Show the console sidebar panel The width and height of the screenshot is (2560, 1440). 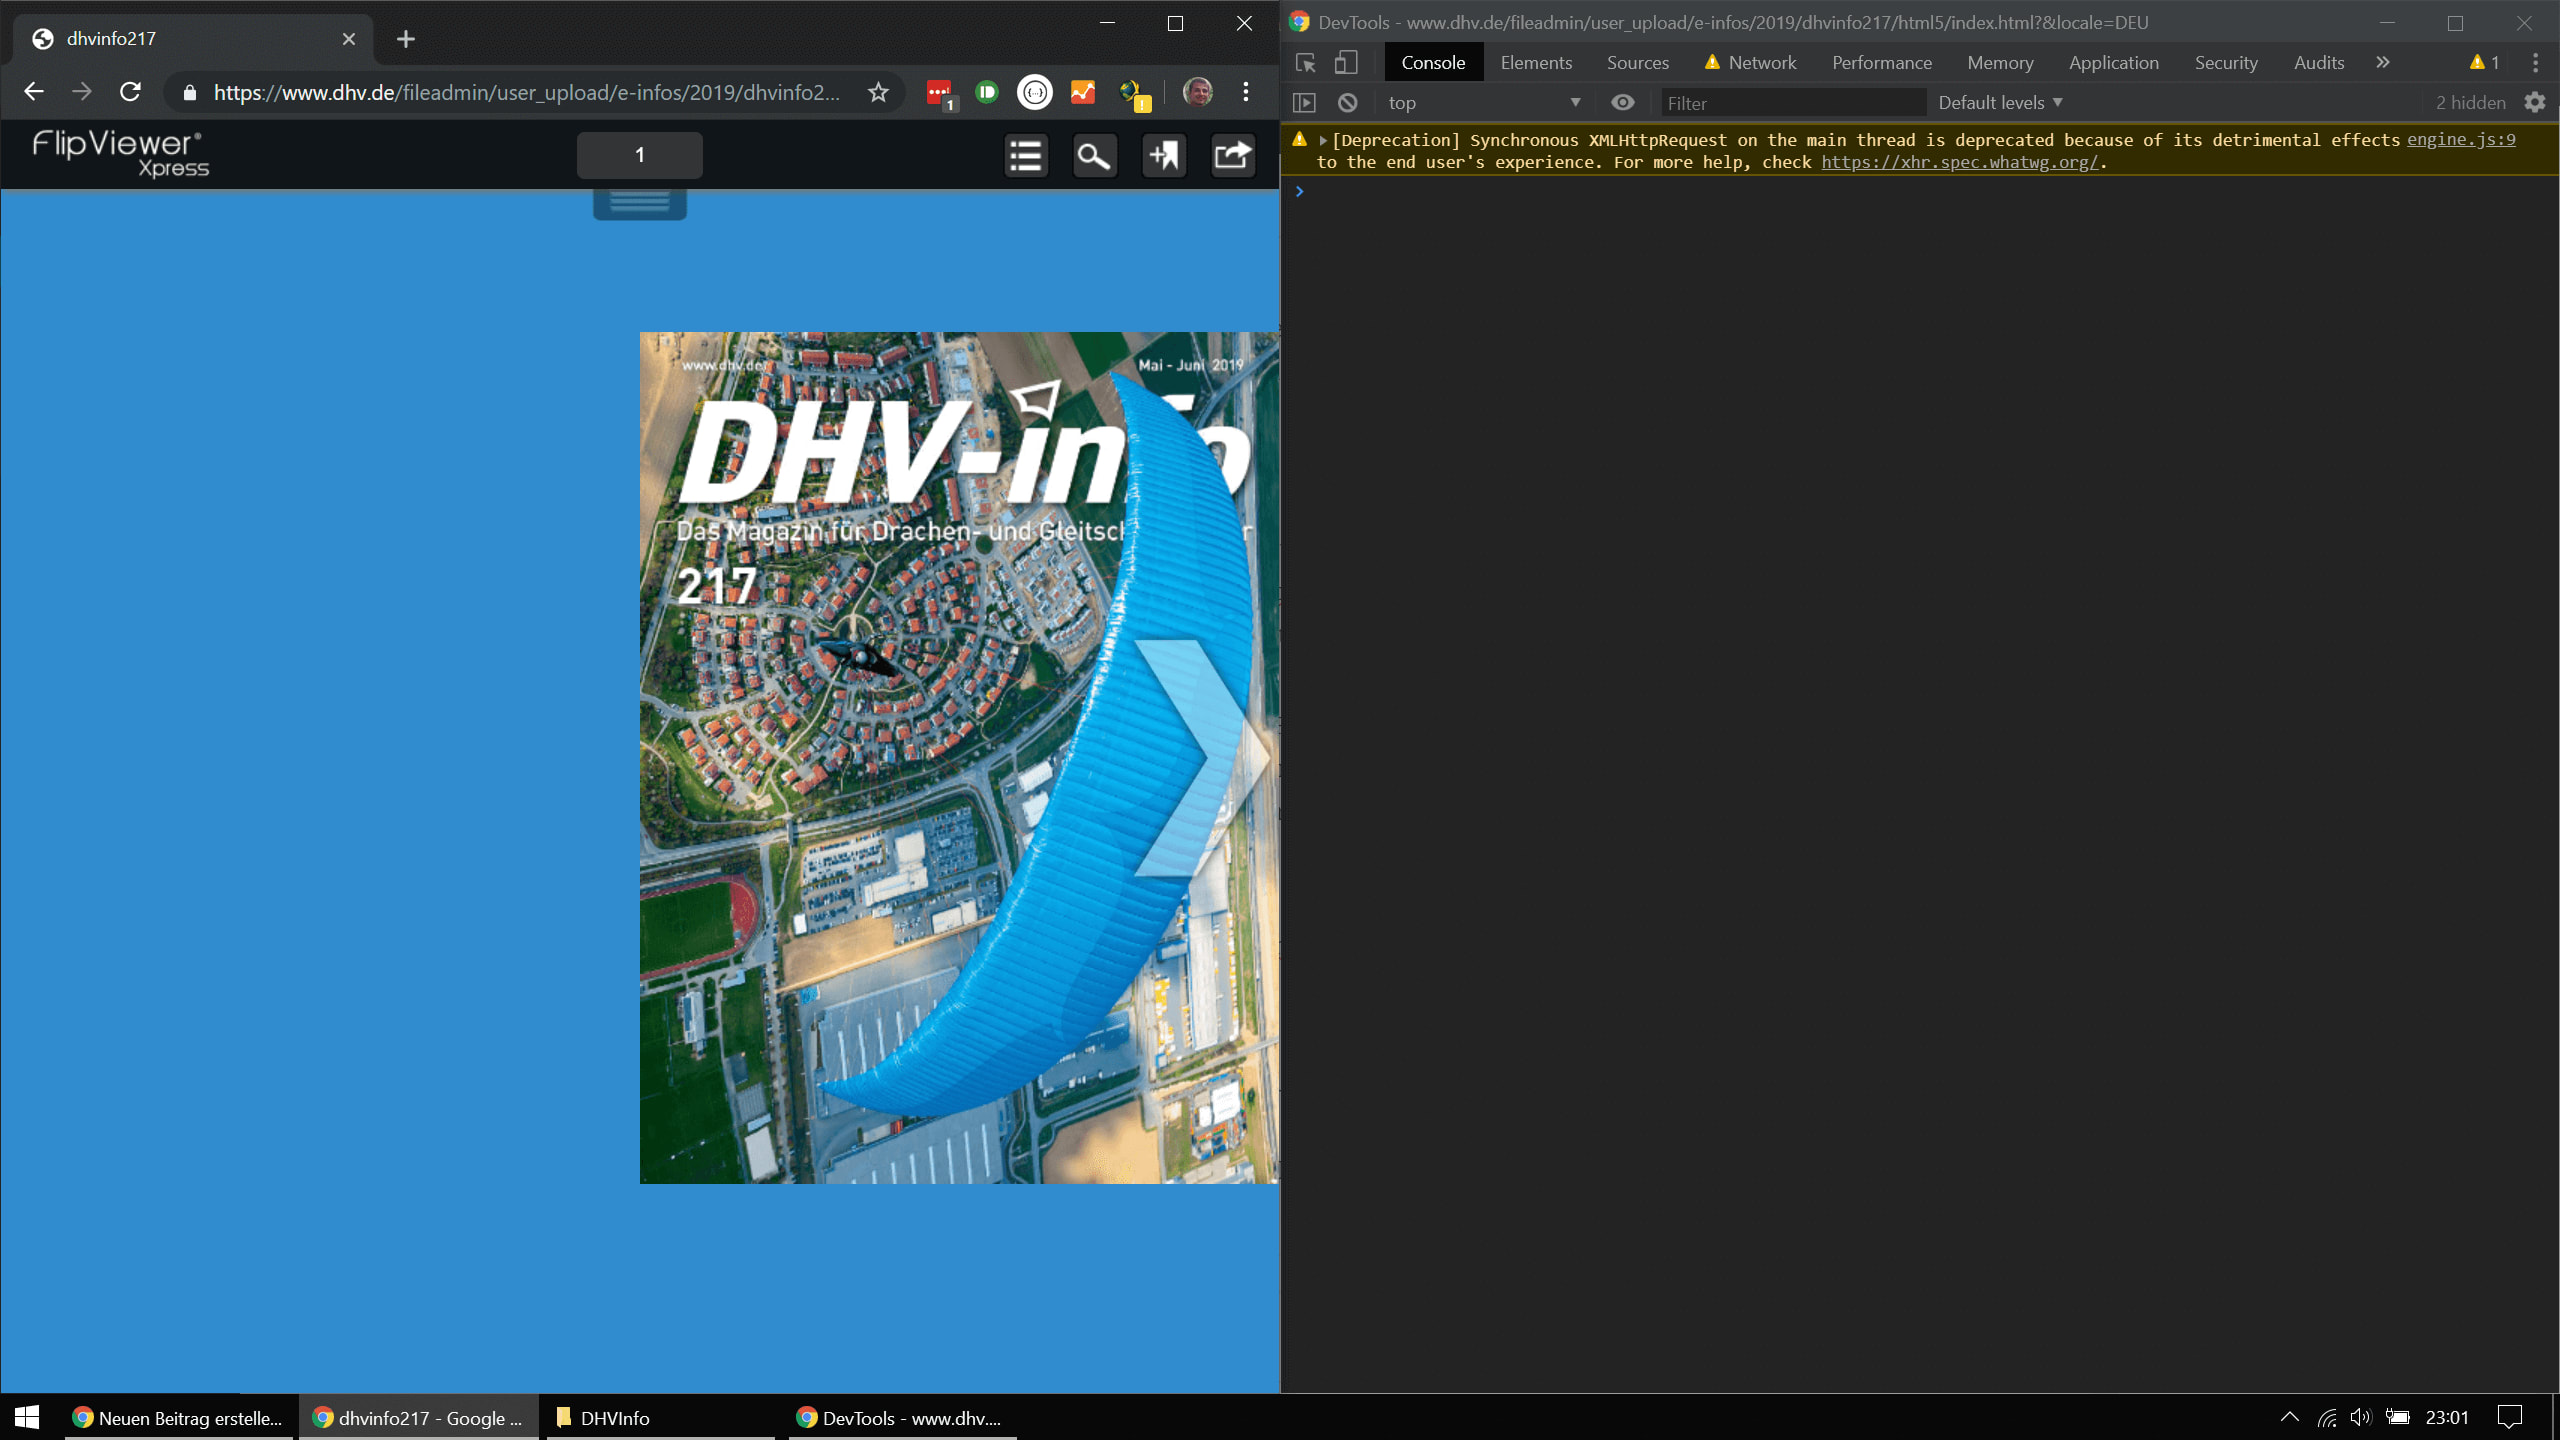coord(1305,103)
